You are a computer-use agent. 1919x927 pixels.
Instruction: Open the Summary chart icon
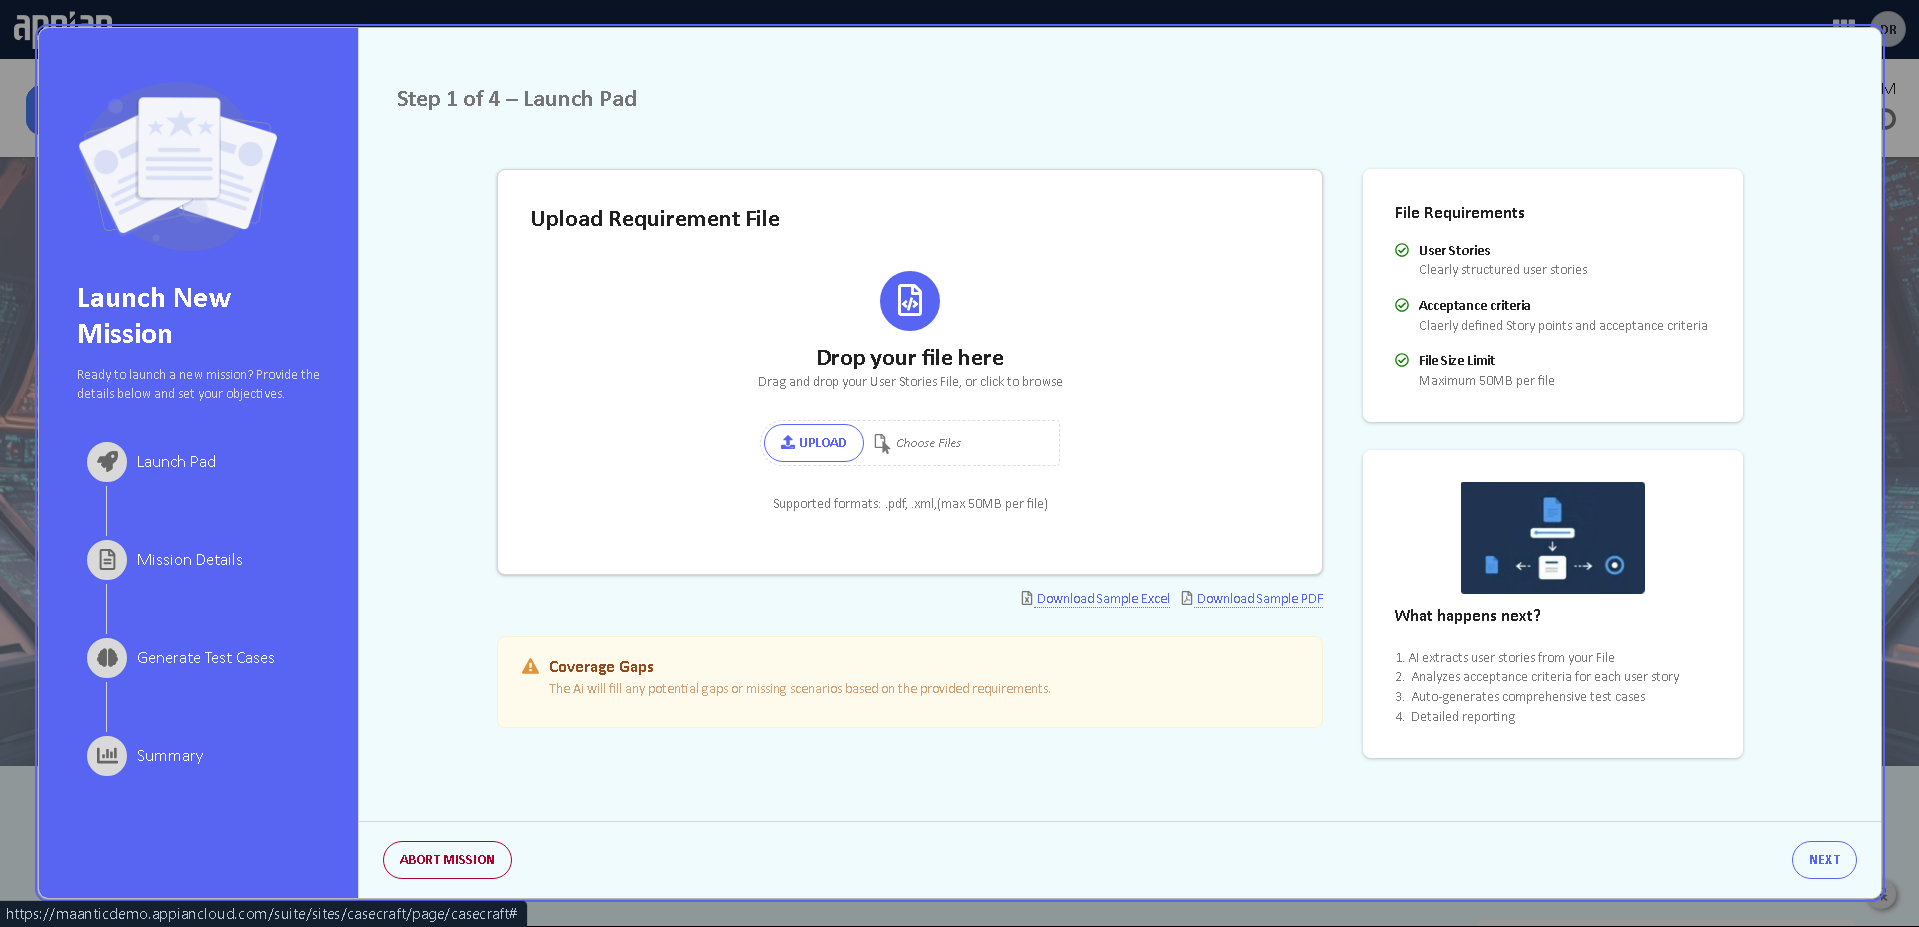pyautogui.click(x=107, y=756)
